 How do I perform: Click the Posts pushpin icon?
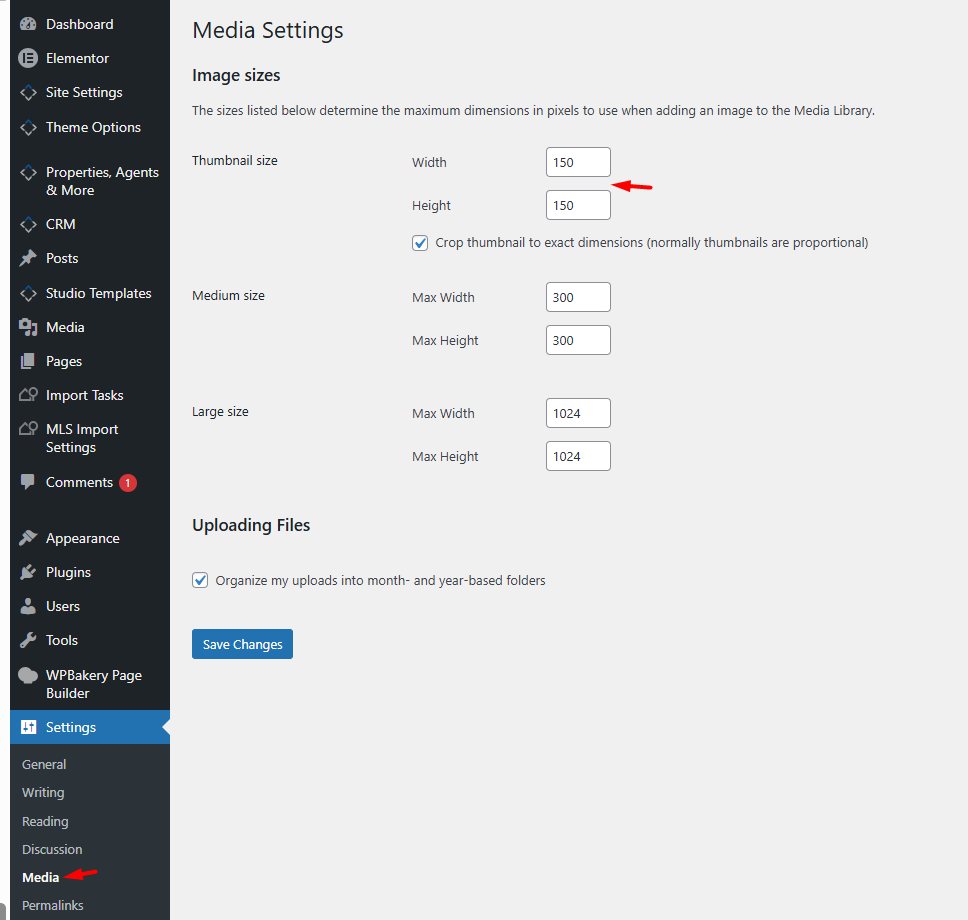click(28, 258)
